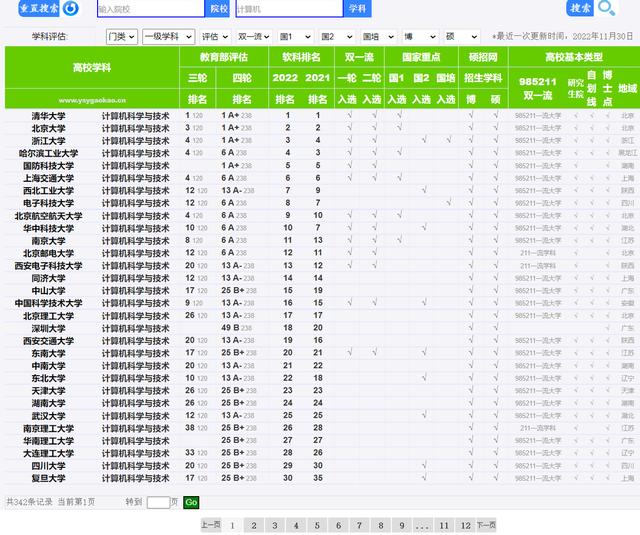Open the 国1 dropdown
This screenshot has height=535, width=640.
[296, 37]
